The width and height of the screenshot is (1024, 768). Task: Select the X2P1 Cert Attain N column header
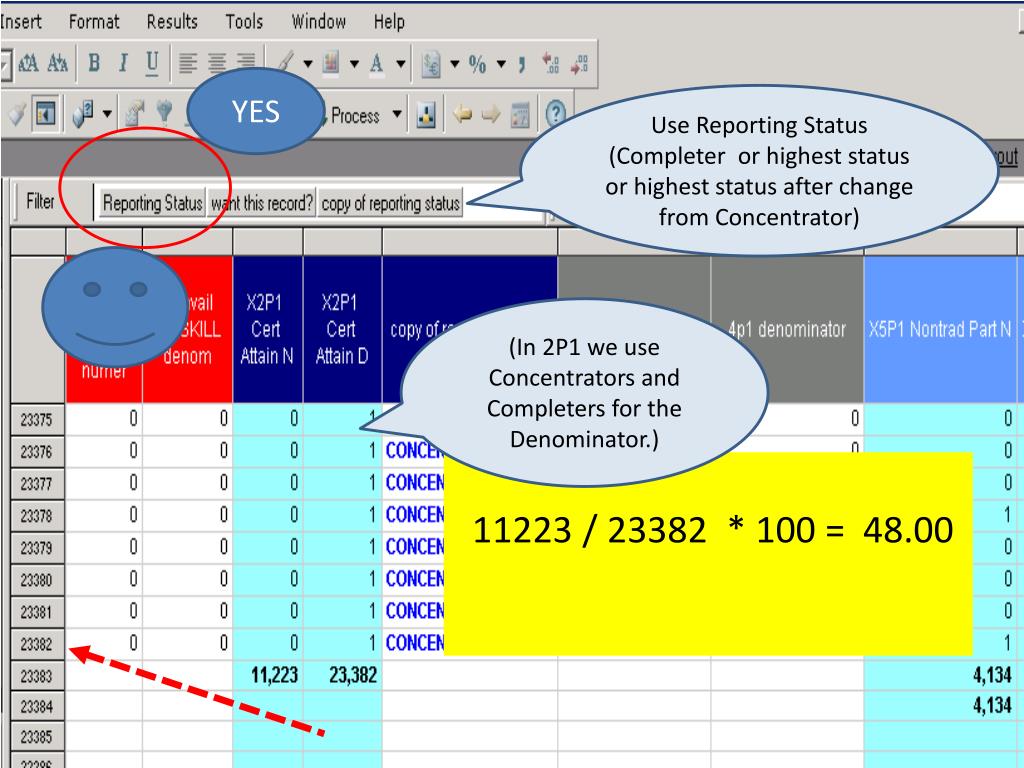click(267, 328)
